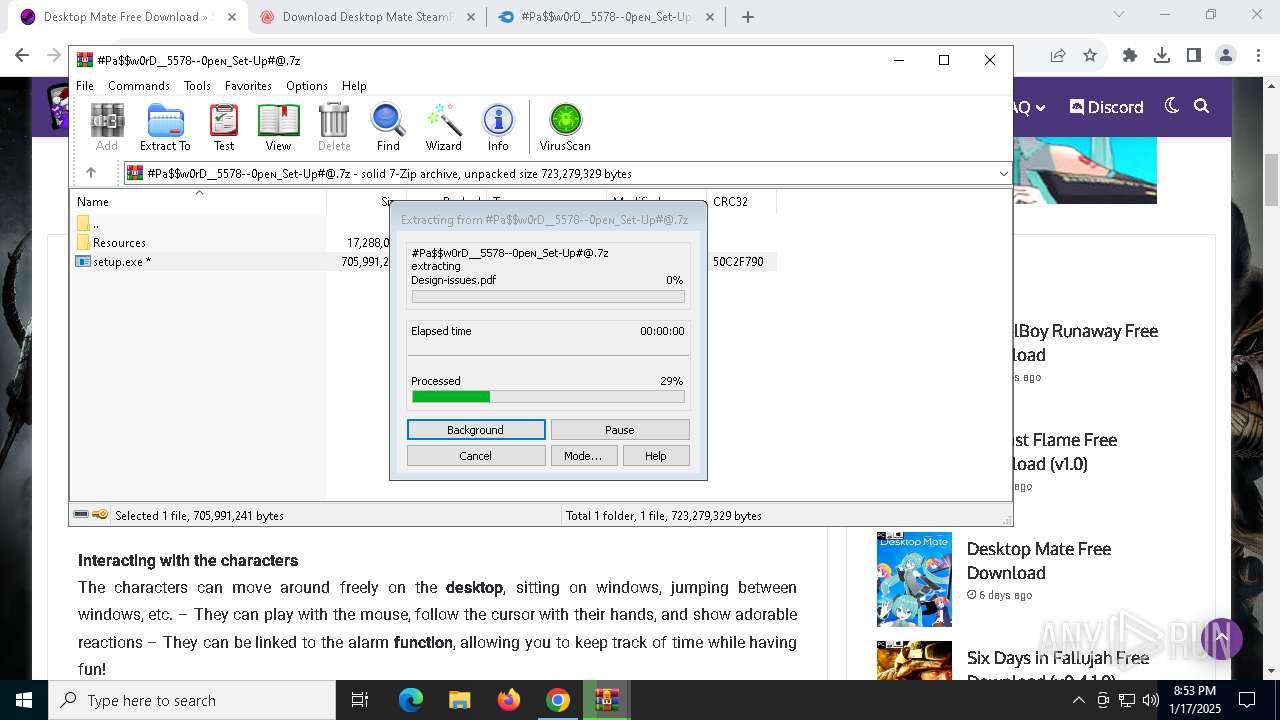The image size is (1280, 720).
Task: Open a new browser tab with plus
Action: tap(747, 16)
